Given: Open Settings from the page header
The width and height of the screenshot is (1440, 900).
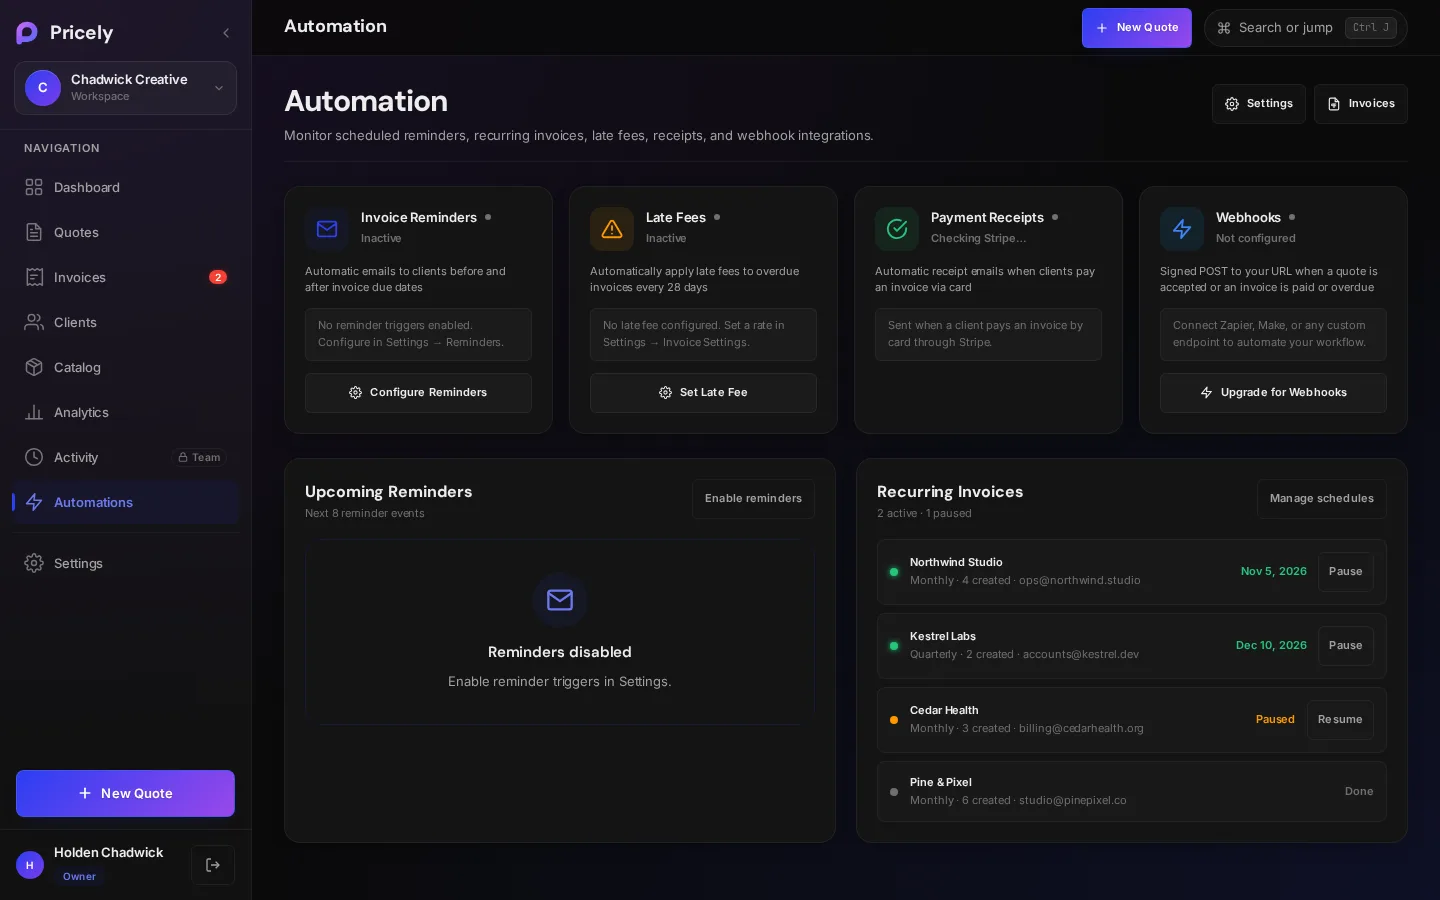Looking at the screenshot, I should tap(1259, 104).
